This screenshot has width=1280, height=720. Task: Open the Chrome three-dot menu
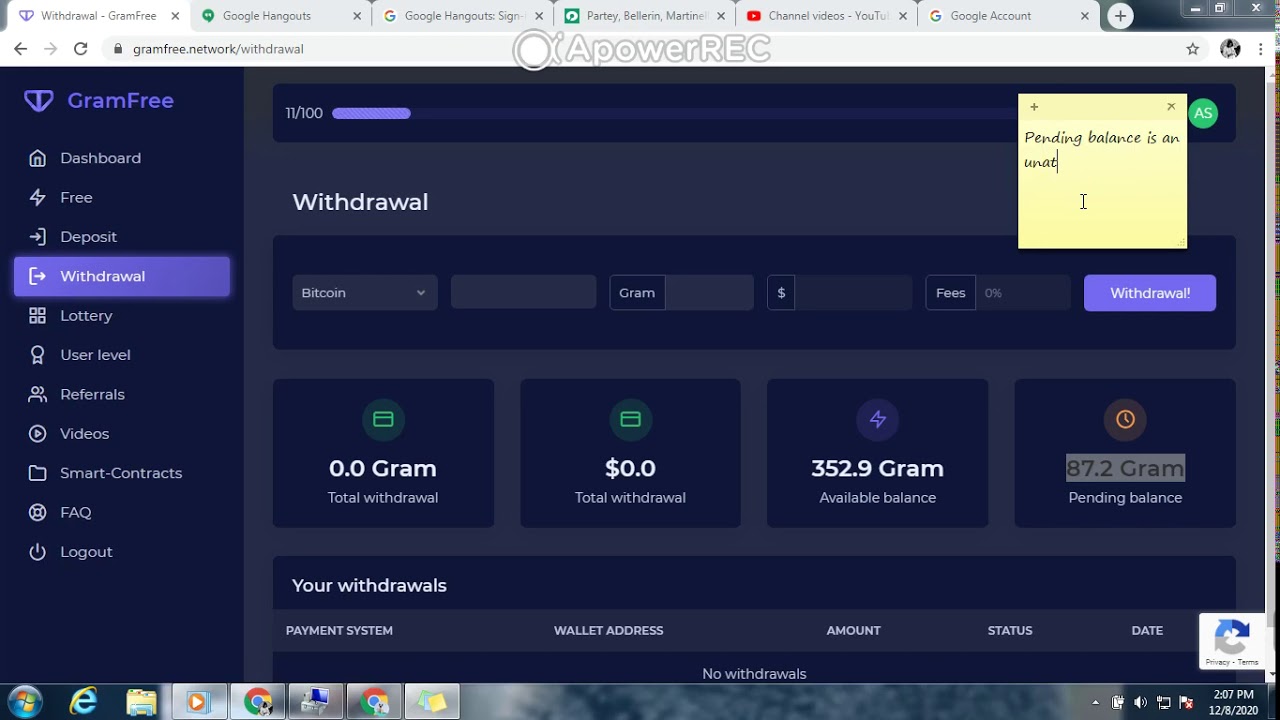pos(1262,49)
